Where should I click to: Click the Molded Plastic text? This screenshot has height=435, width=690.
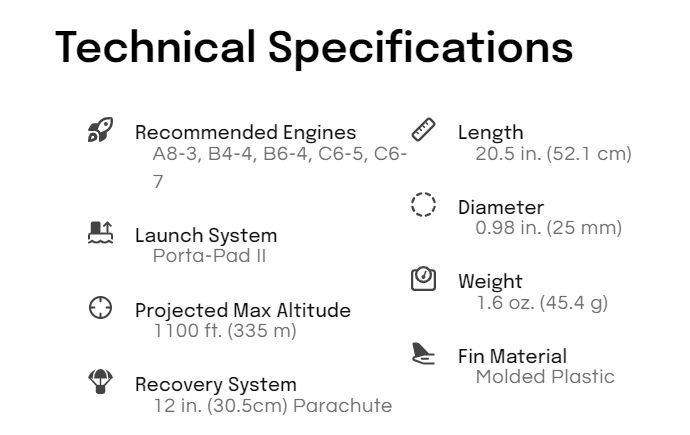[x=545, y=377]
